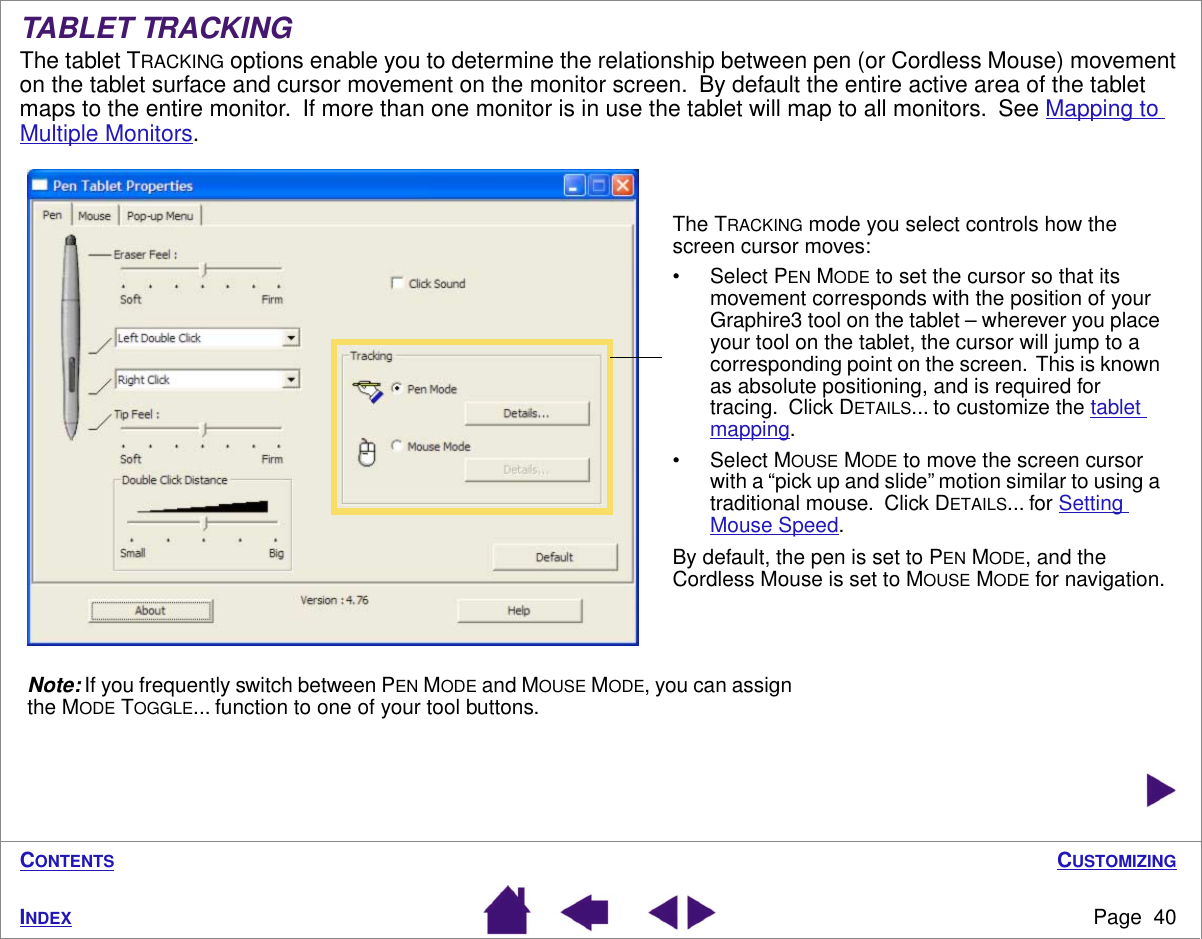
Task: Select the Pen Mode radio button
Action: tap(397, 389)
